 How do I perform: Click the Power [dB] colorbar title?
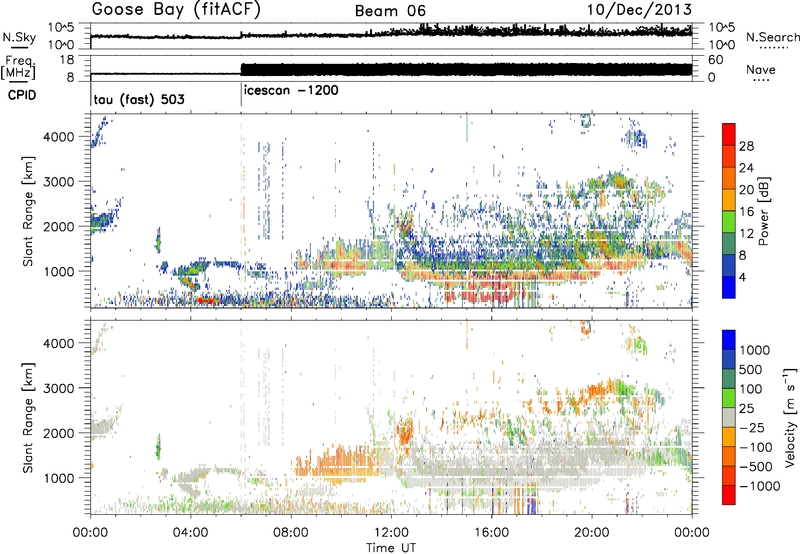pyautogui.click(x=763, y=211)
